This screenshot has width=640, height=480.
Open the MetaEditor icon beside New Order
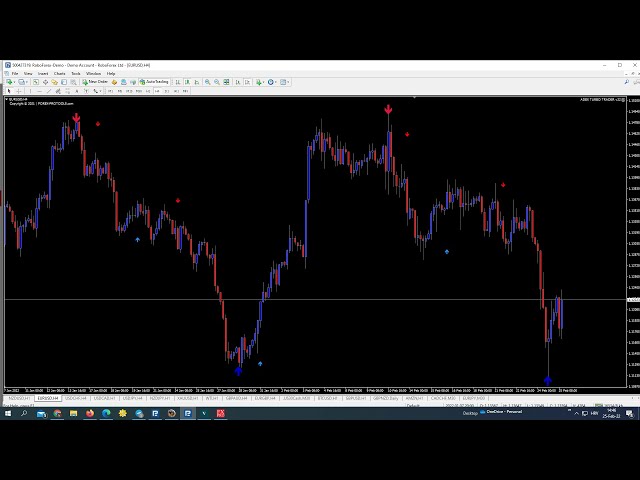pos(114,82)
